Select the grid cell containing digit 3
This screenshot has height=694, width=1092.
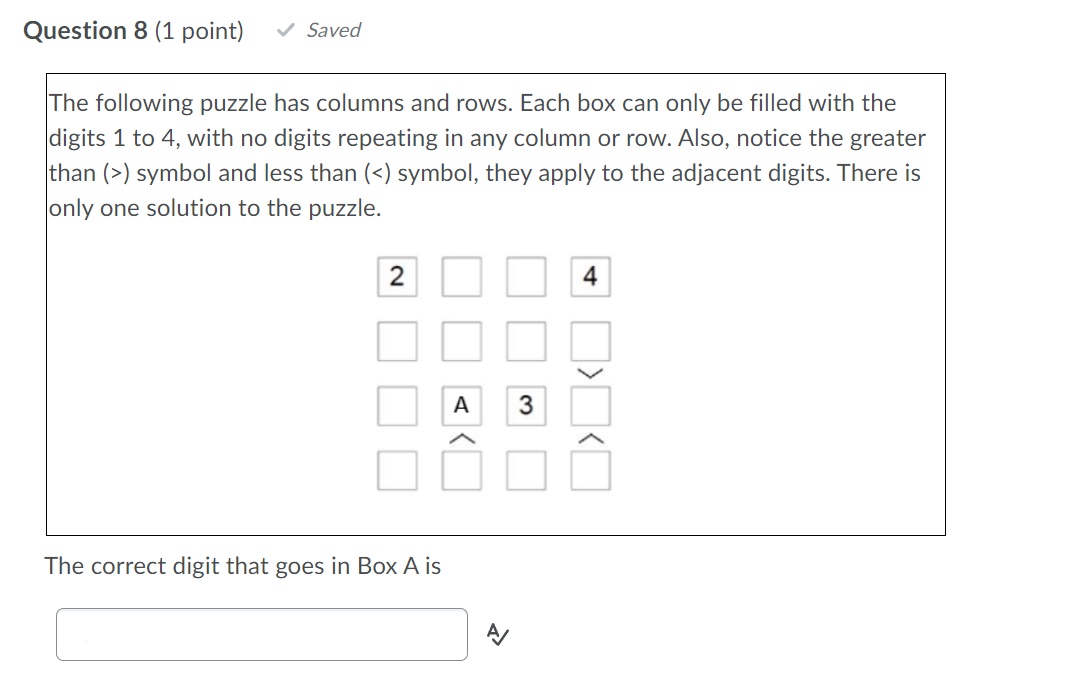pos(525,405)
